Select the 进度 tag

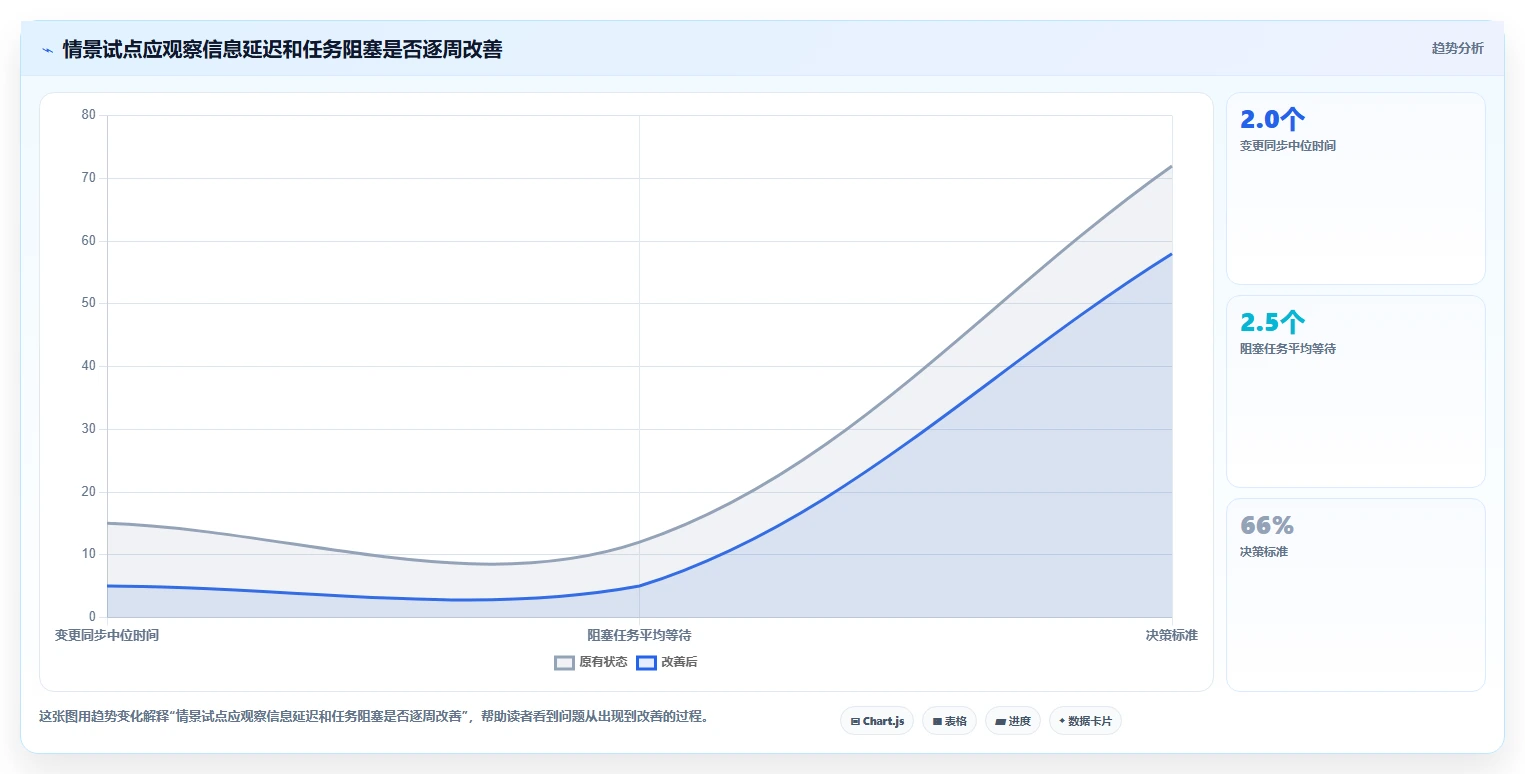point(1013,721)
